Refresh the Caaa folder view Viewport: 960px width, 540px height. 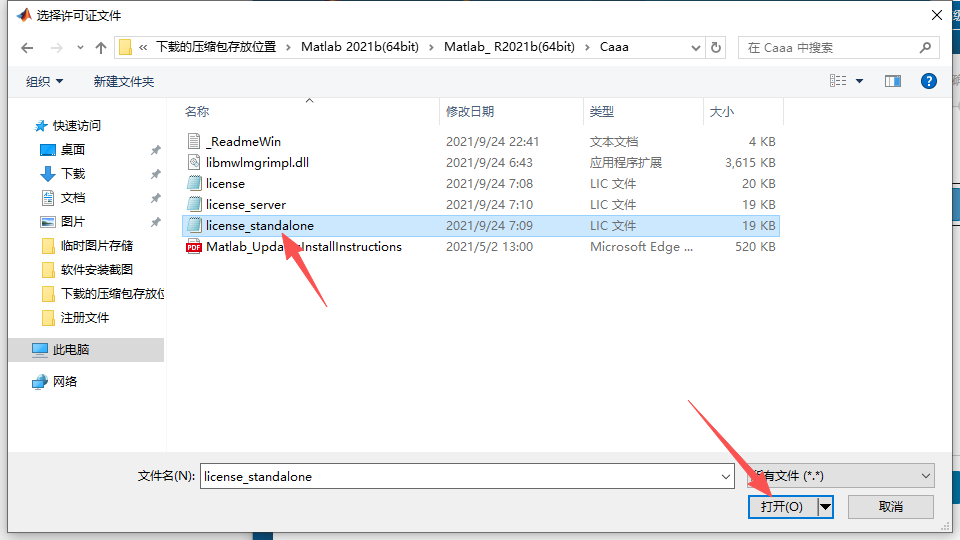click(716, 47)
